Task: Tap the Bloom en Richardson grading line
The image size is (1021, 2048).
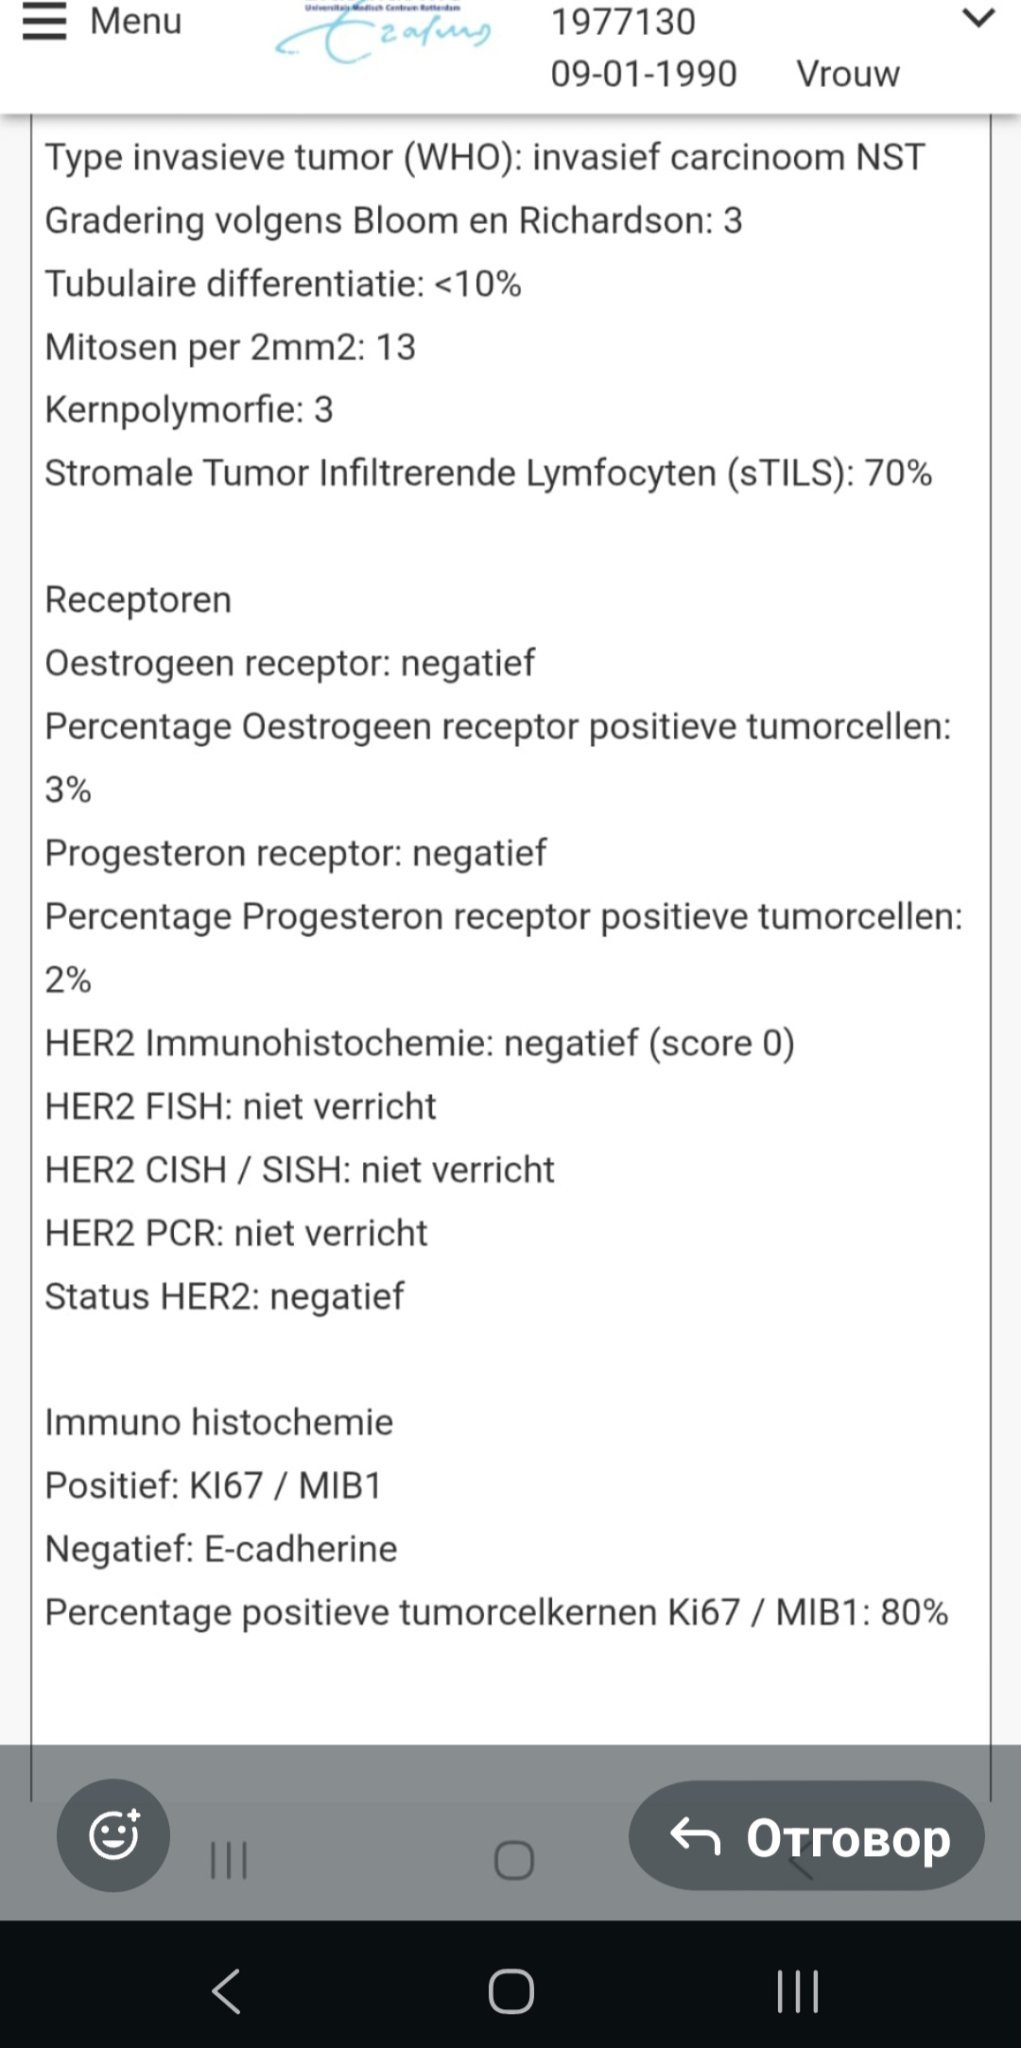Action: (393, 220)
